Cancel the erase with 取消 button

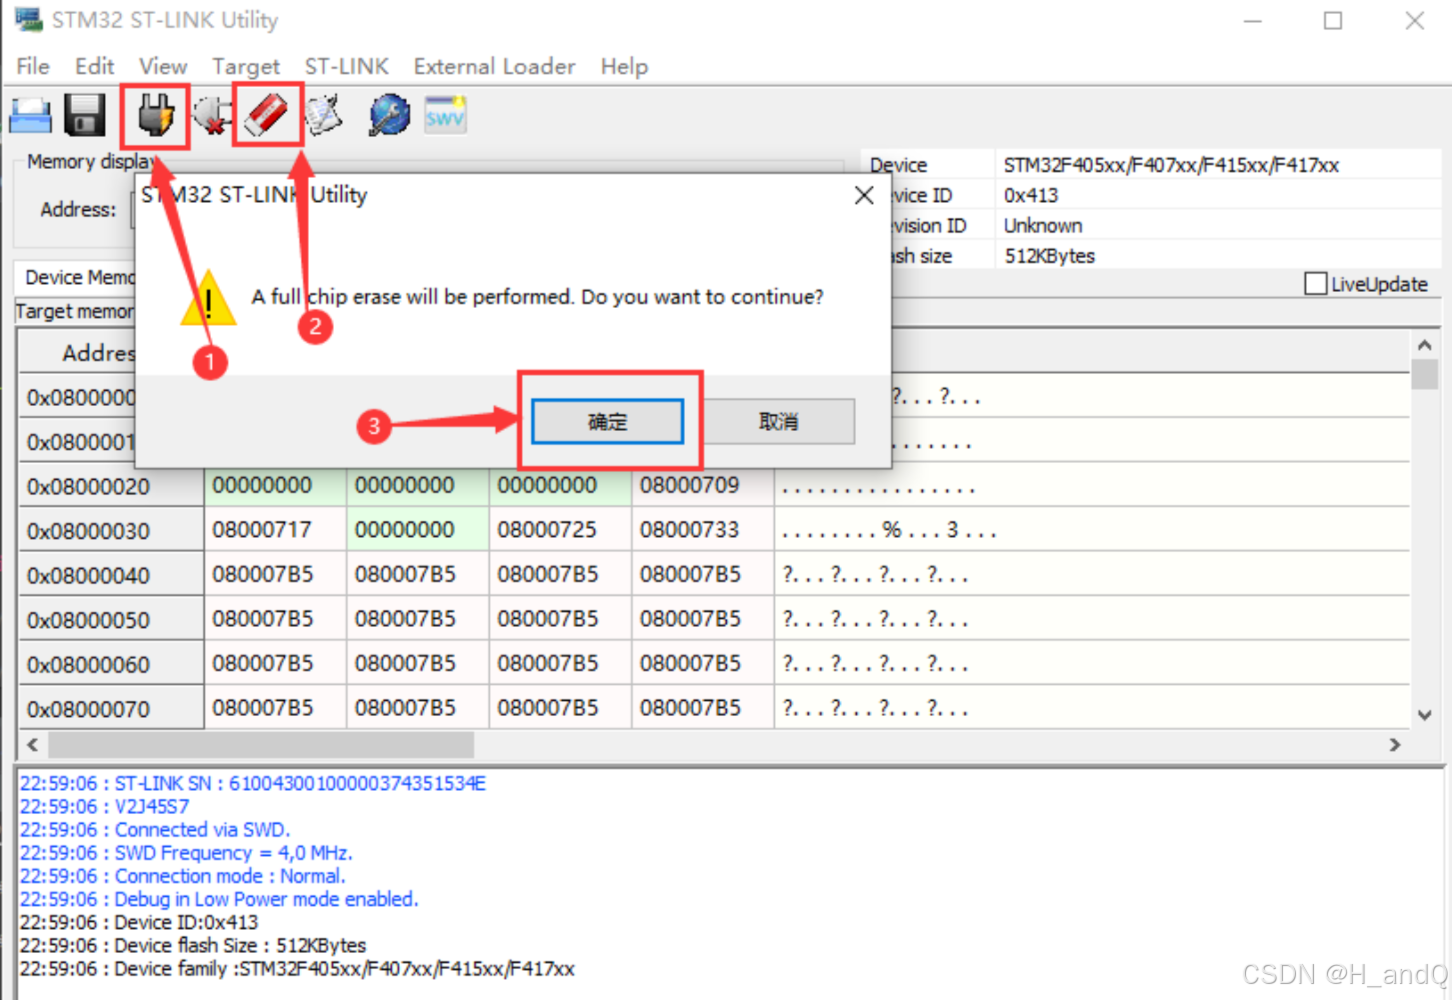[778, 421]
